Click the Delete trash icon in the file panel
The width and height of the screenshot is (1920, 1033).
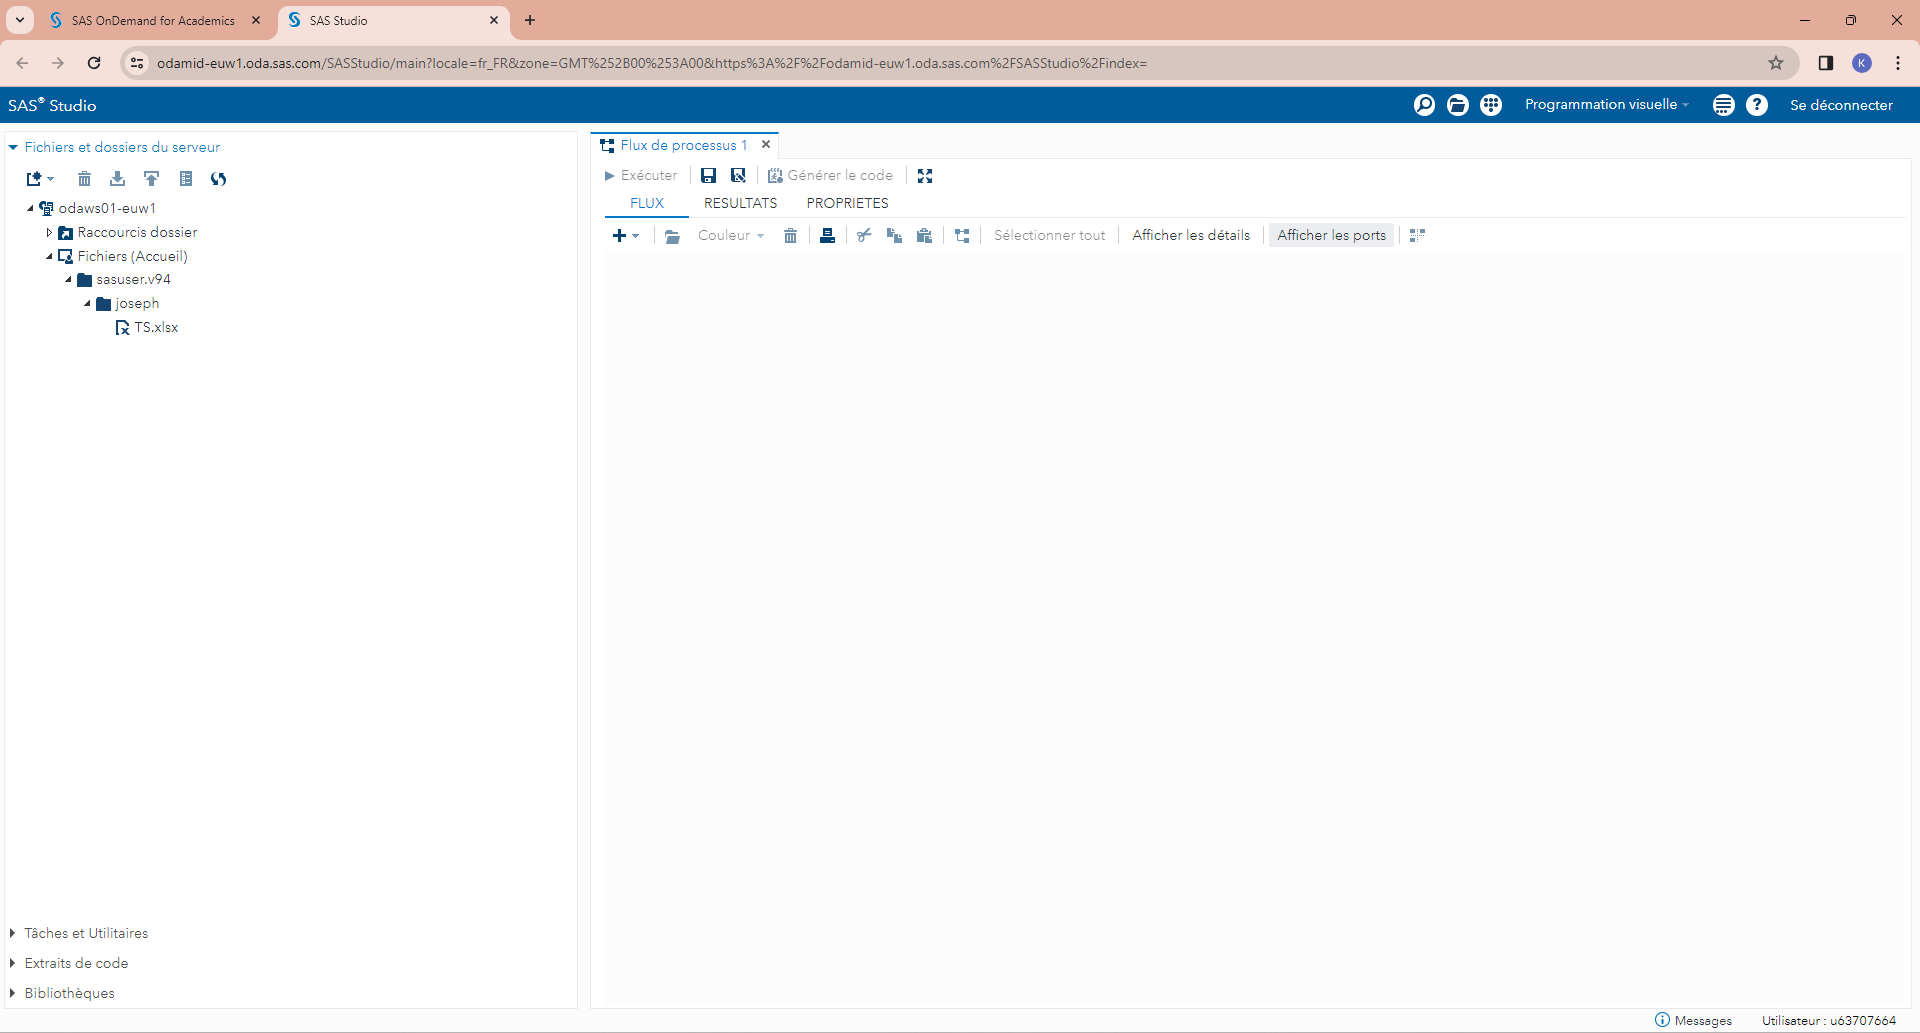[85, 179]
